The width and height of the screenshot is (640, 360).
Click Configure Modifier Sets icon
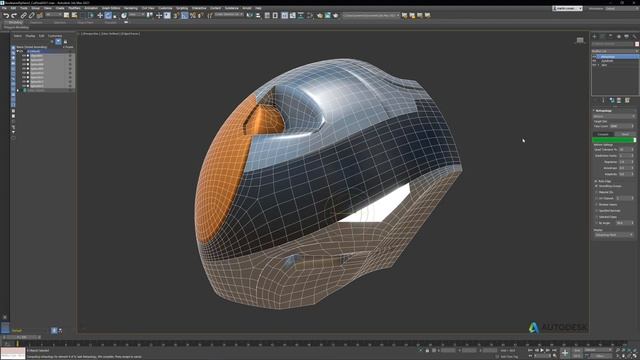tap(627, 100)
